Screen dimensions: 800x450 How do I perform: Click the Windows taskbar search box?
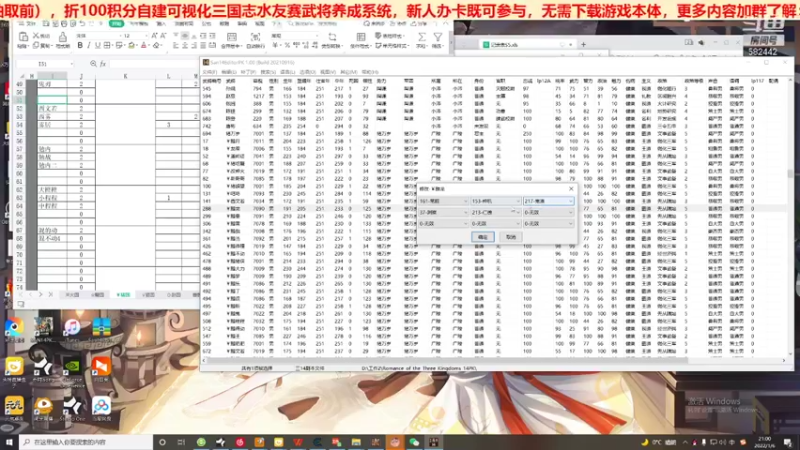pyautogui.click(x=86, y=442)
